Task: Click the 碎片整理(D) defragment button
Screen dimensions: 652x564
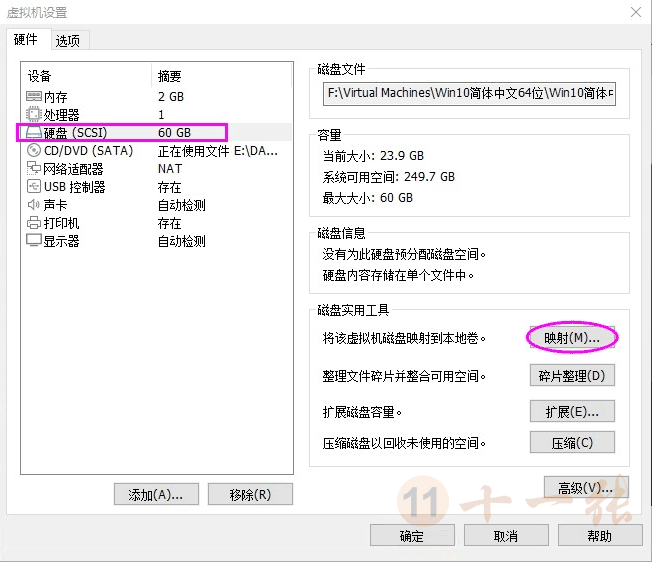Action: click(572, 376)
